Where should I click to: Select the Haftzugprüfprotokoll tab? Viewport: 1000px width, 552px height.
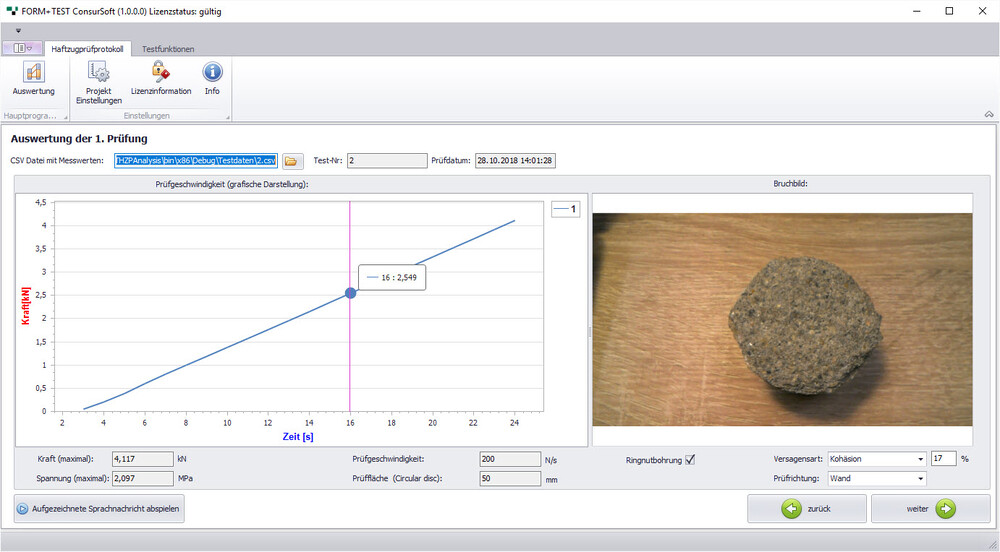click(87, 48)
